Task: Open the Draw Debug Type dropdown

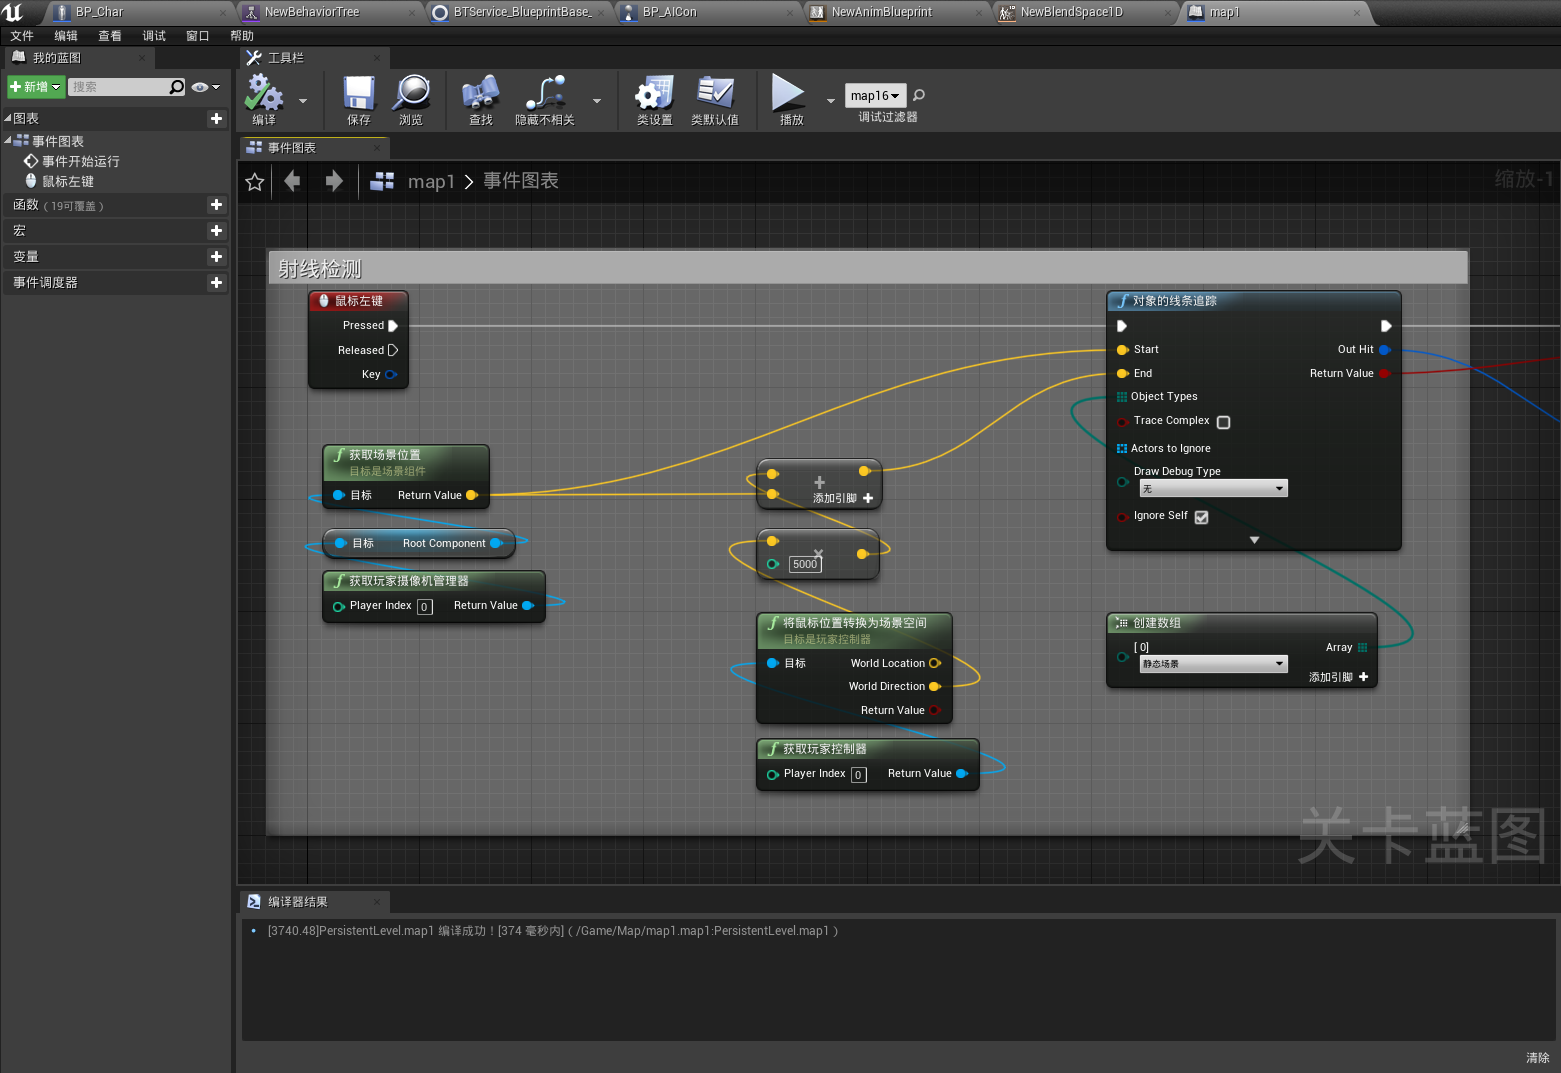Action: pos(1213,488)
